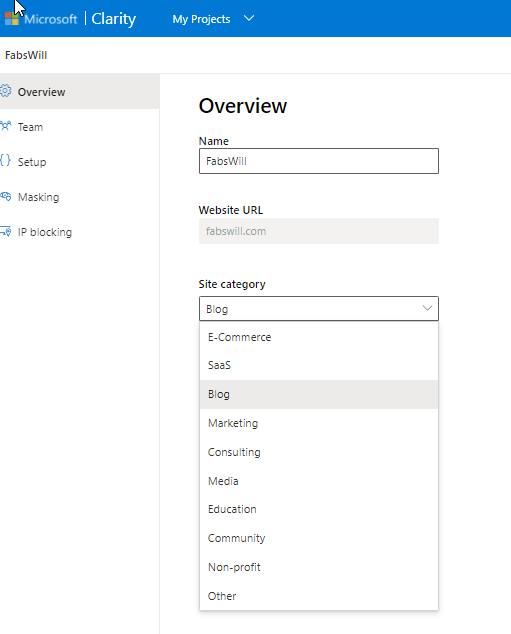Click the disabled Website URL field
511x634 pixels.
coord(319,231)
